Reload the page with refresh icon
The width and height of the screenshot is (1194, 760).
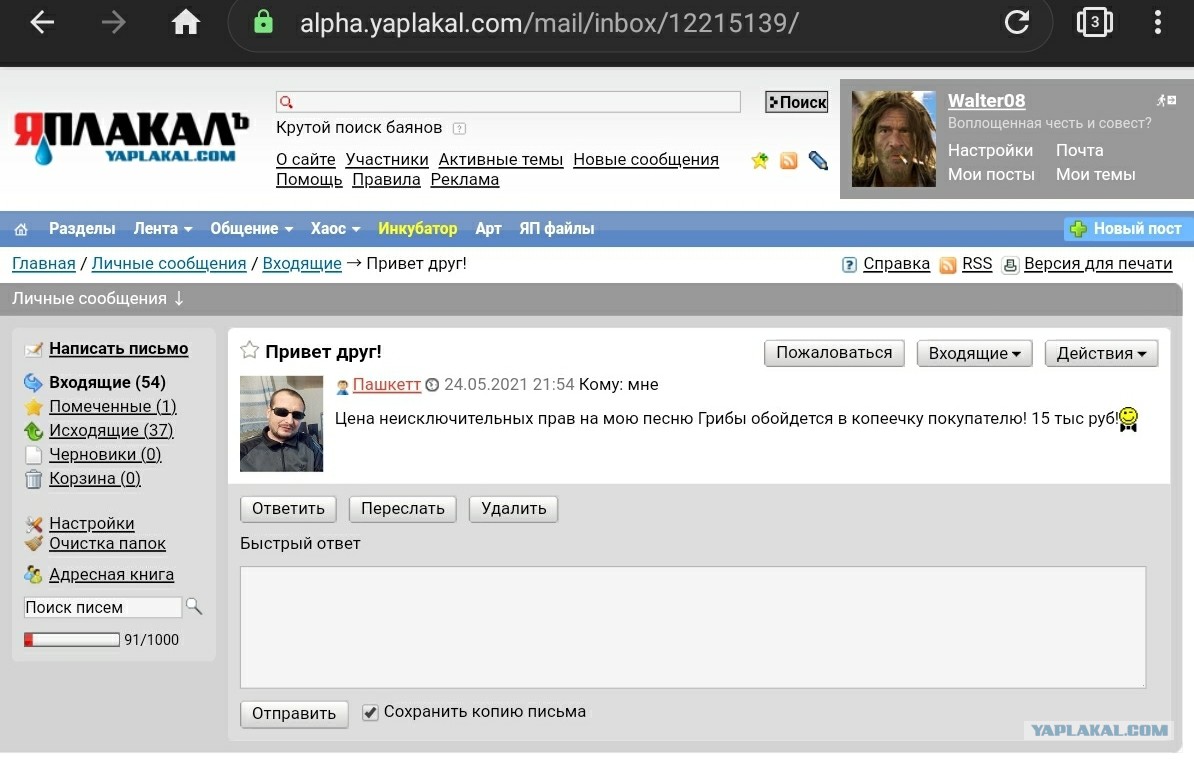[1017, 22]
